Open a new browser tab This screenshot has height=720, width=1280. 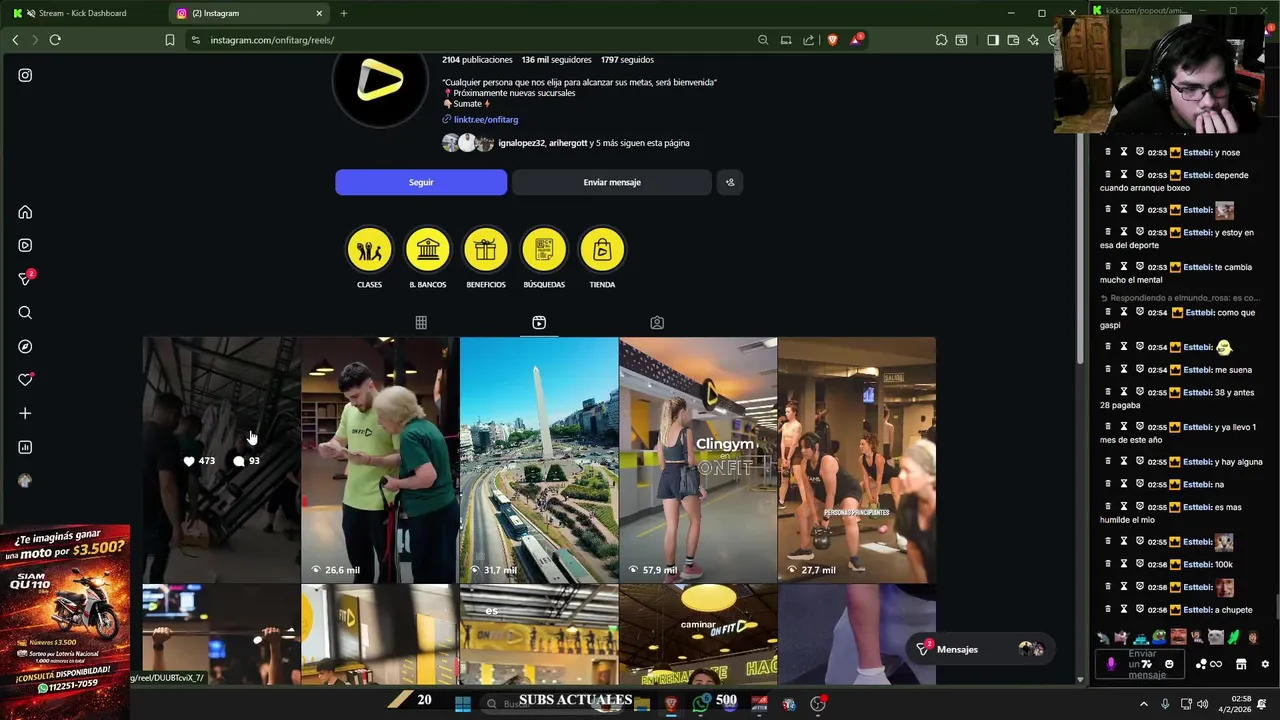click(x=343, y=13)
